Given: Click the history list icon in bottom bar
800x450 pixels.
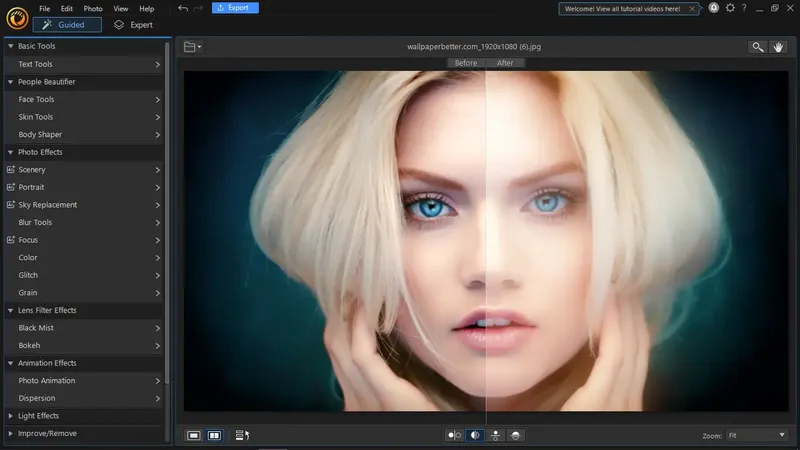Looking at the screenshot, I should [241, 435].
